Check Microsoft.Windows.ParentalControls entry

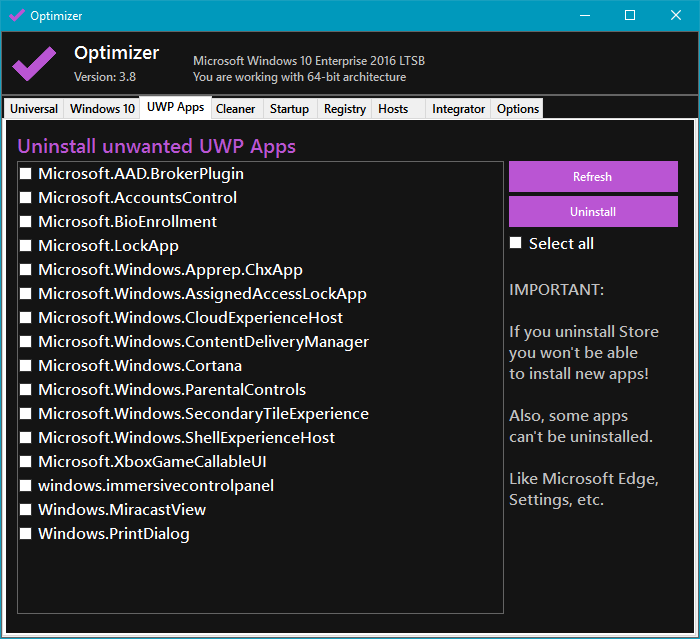coord(26,390)
